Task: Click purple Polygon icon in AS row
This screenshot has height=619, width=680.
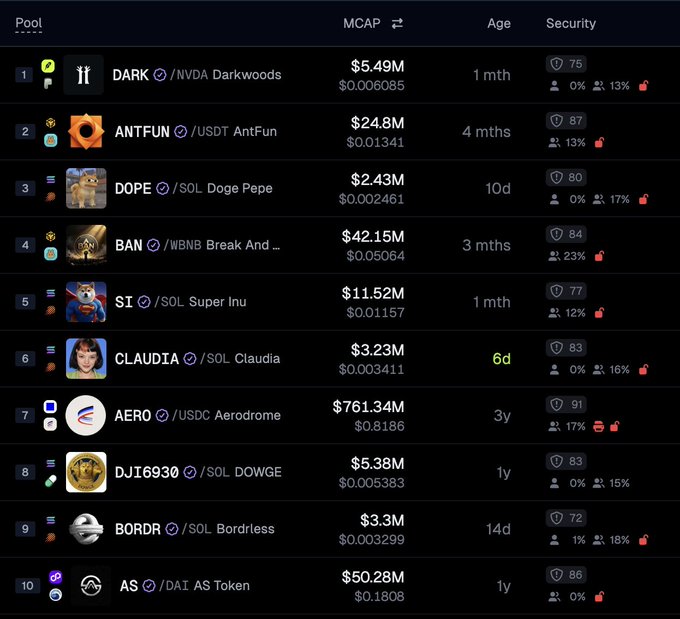Action: coord(55,577)
